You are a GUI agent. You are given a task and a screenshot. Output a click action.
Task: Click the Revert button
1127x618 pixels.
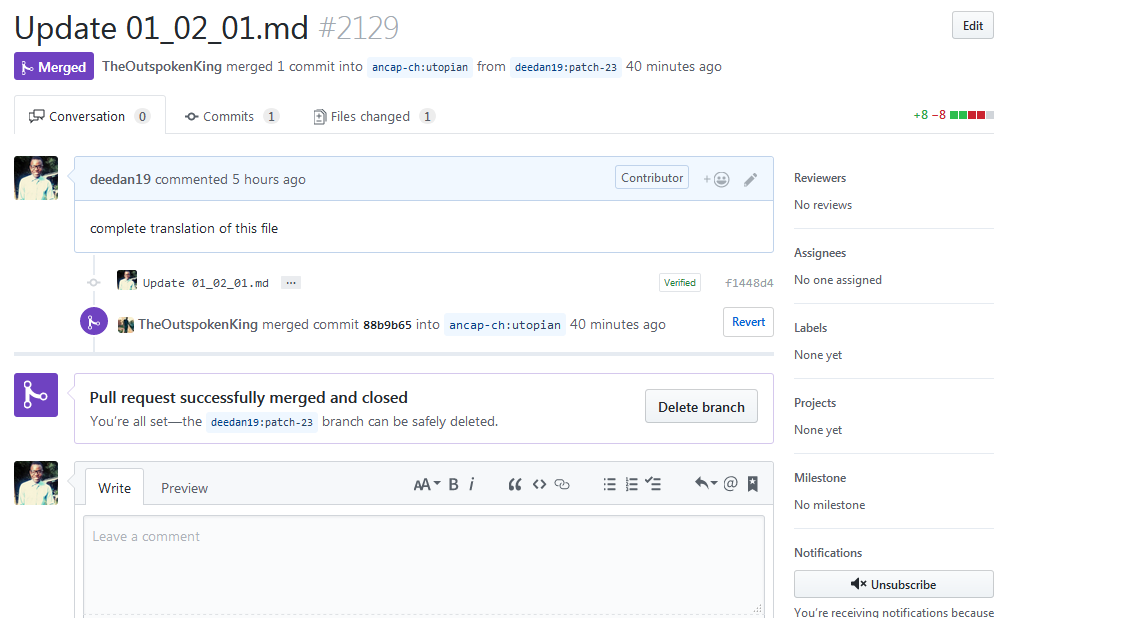pyautogui.click(x=748, y=322)
